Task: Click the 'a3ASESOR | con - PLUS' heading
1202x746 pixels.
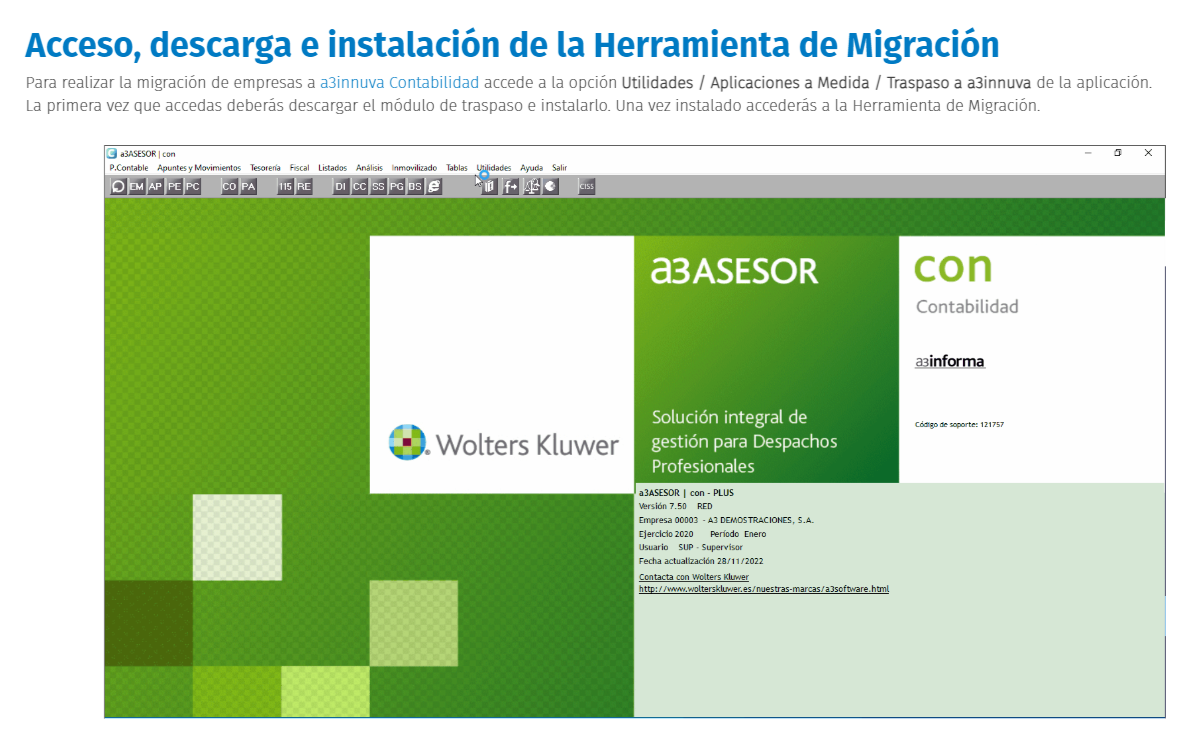Action: (x=686, y=493)
